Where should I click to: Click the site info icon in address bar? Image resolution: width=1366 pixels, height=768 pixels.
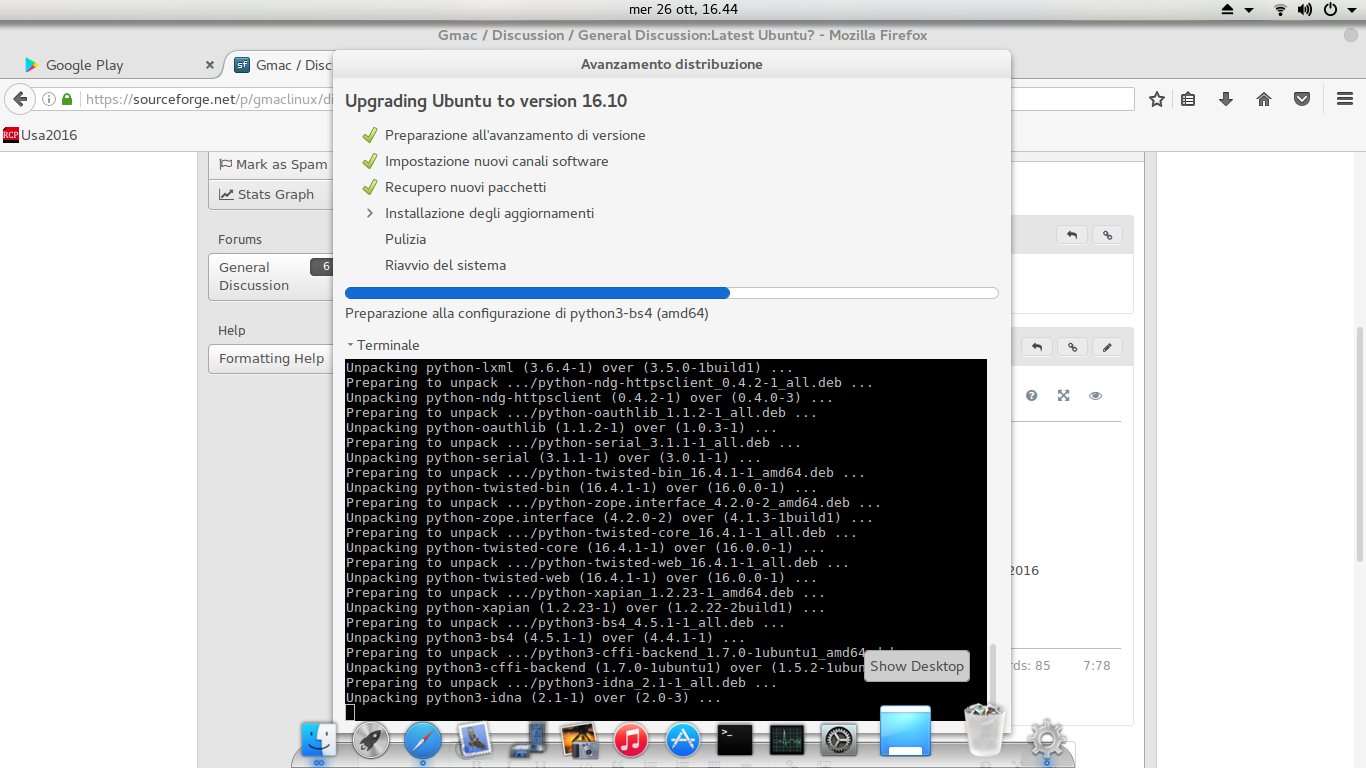(x=48, y=99)
